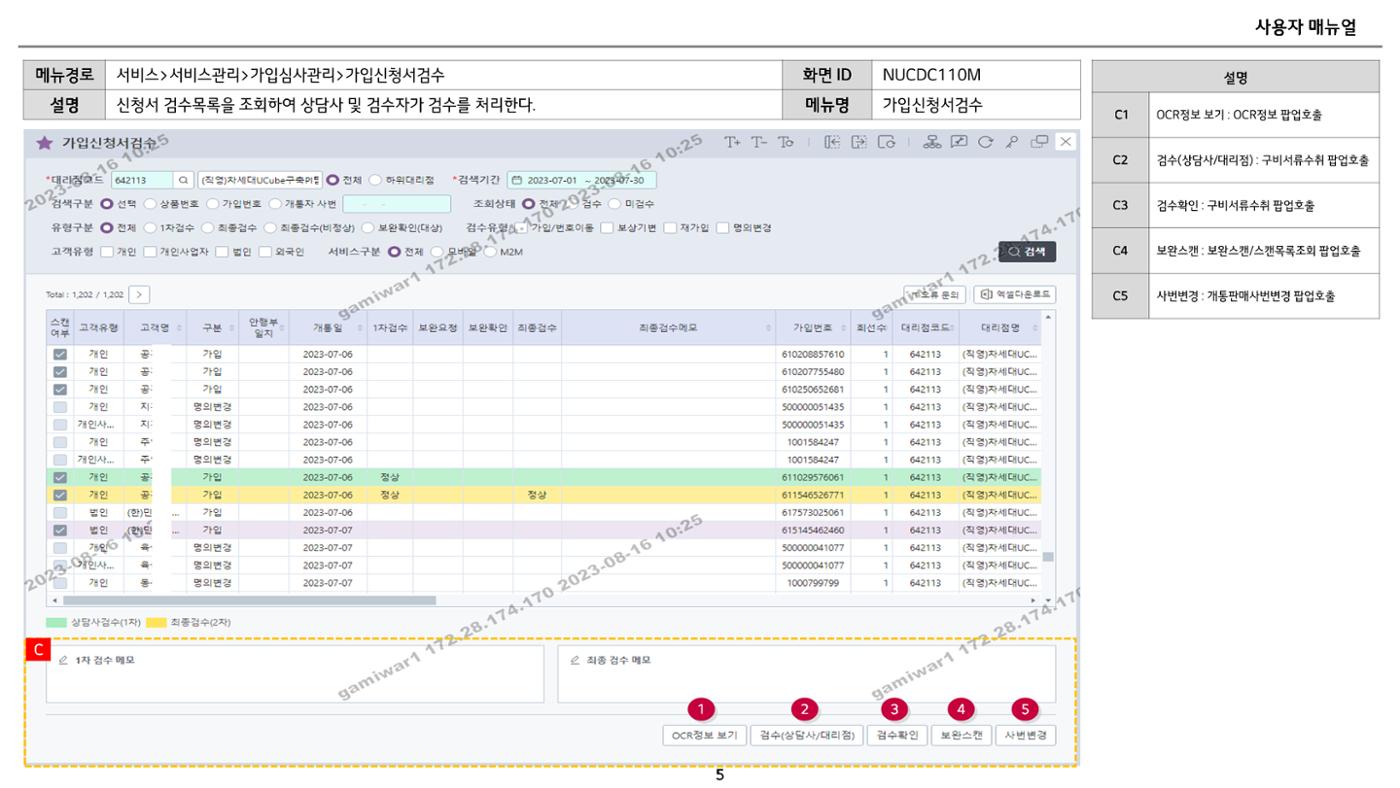Check the 법인 customer type checkbox
This screenshot has width=1400, height=788.
coord(221,251)
